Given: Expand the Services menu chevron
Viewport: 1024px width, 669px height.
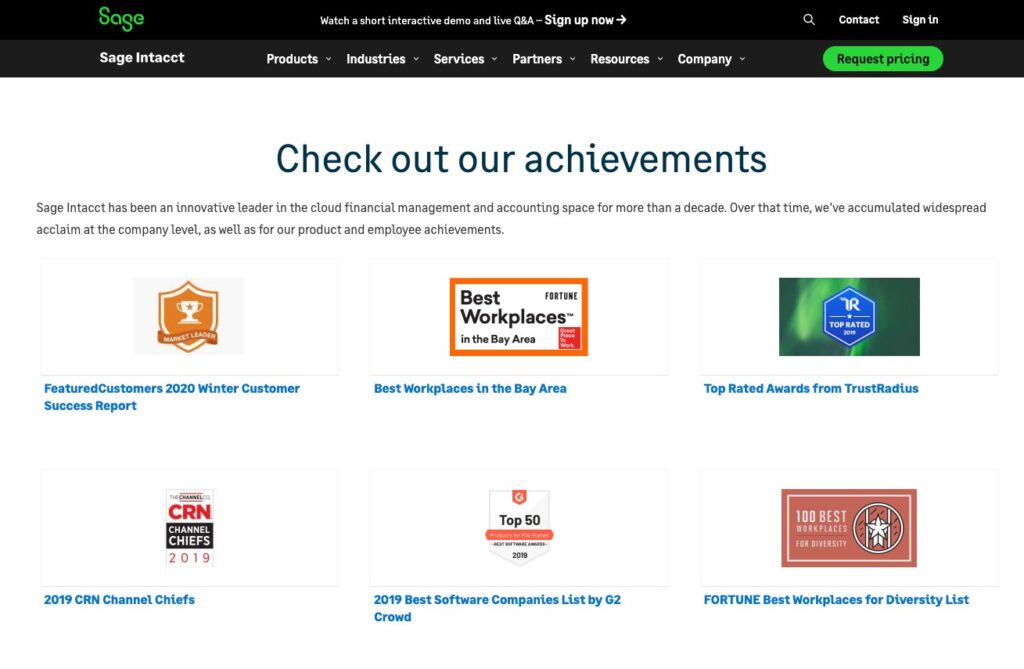Looking at the screenshot, I should 494,59.
